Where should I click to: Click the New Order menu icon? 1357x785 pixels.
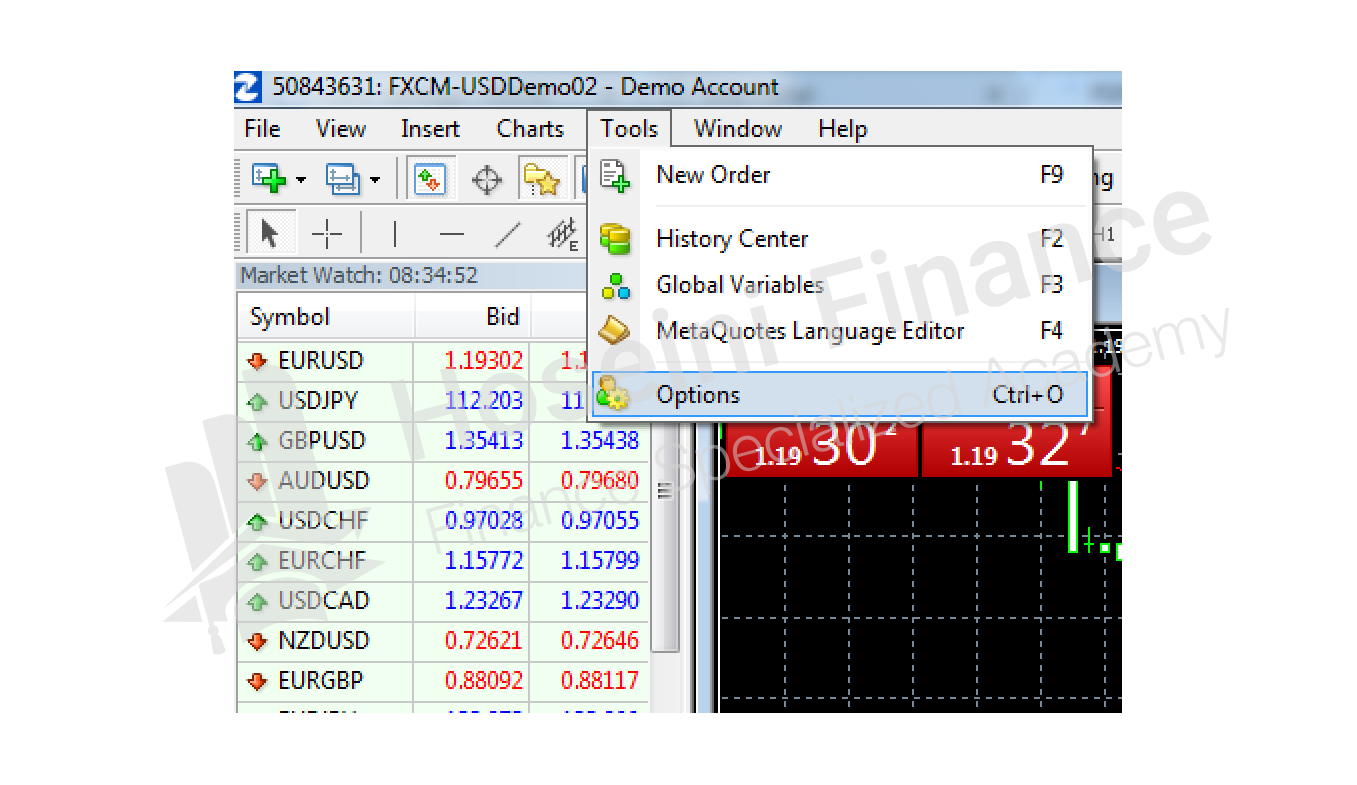pos(615,176)
